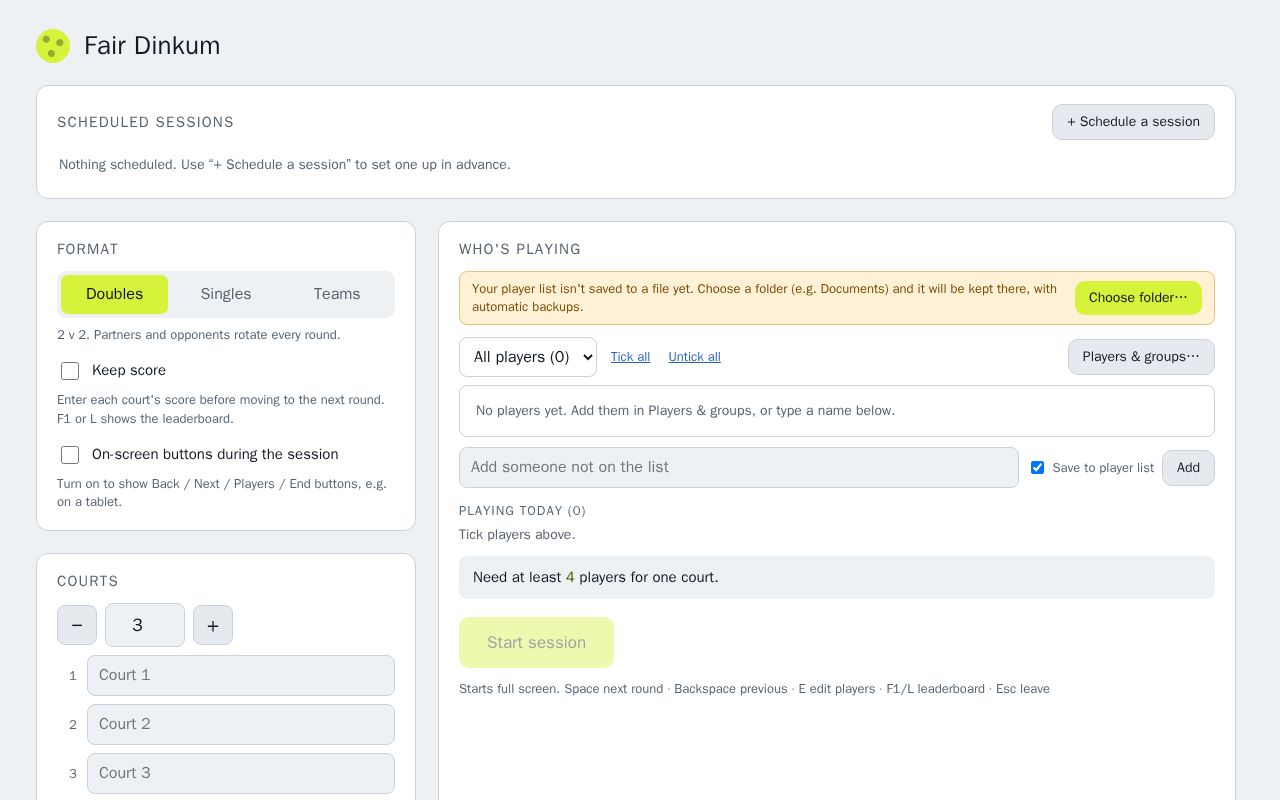Select the Doubles format tab

pos(114,294)
